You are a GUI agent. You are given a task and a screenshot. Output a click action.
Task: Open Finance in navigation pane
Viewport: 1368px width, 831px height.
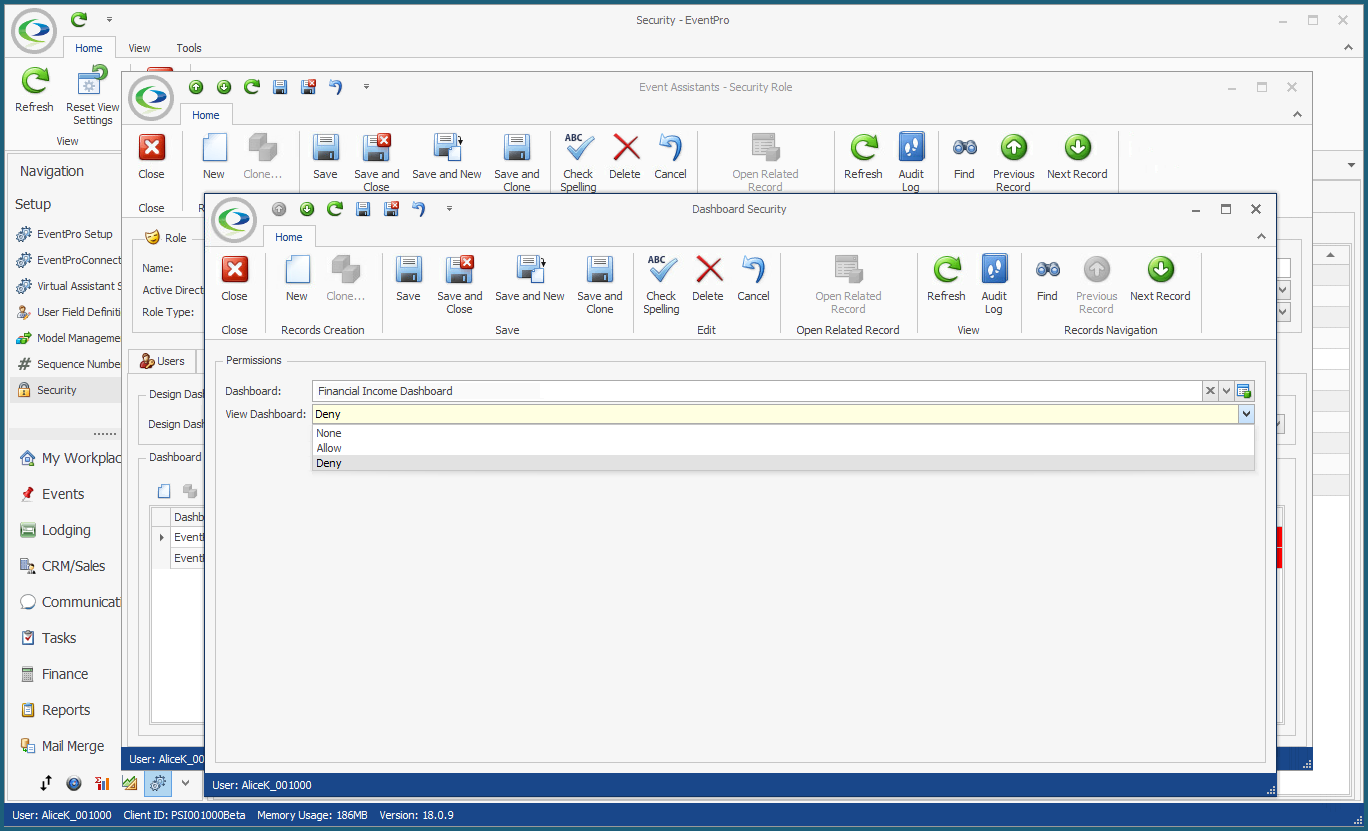[x=65, y=674]
